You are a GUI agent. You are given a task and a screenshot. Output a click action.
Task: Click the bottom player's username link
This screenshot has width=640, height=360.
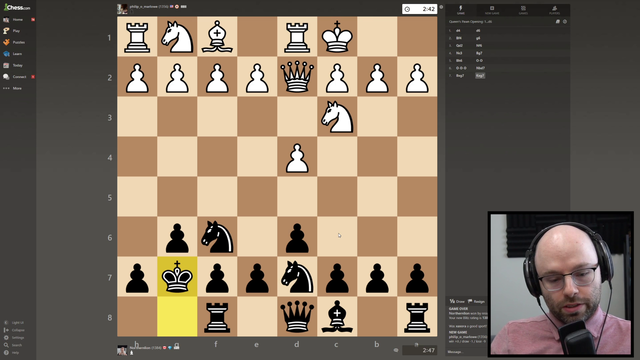(140, 348)
